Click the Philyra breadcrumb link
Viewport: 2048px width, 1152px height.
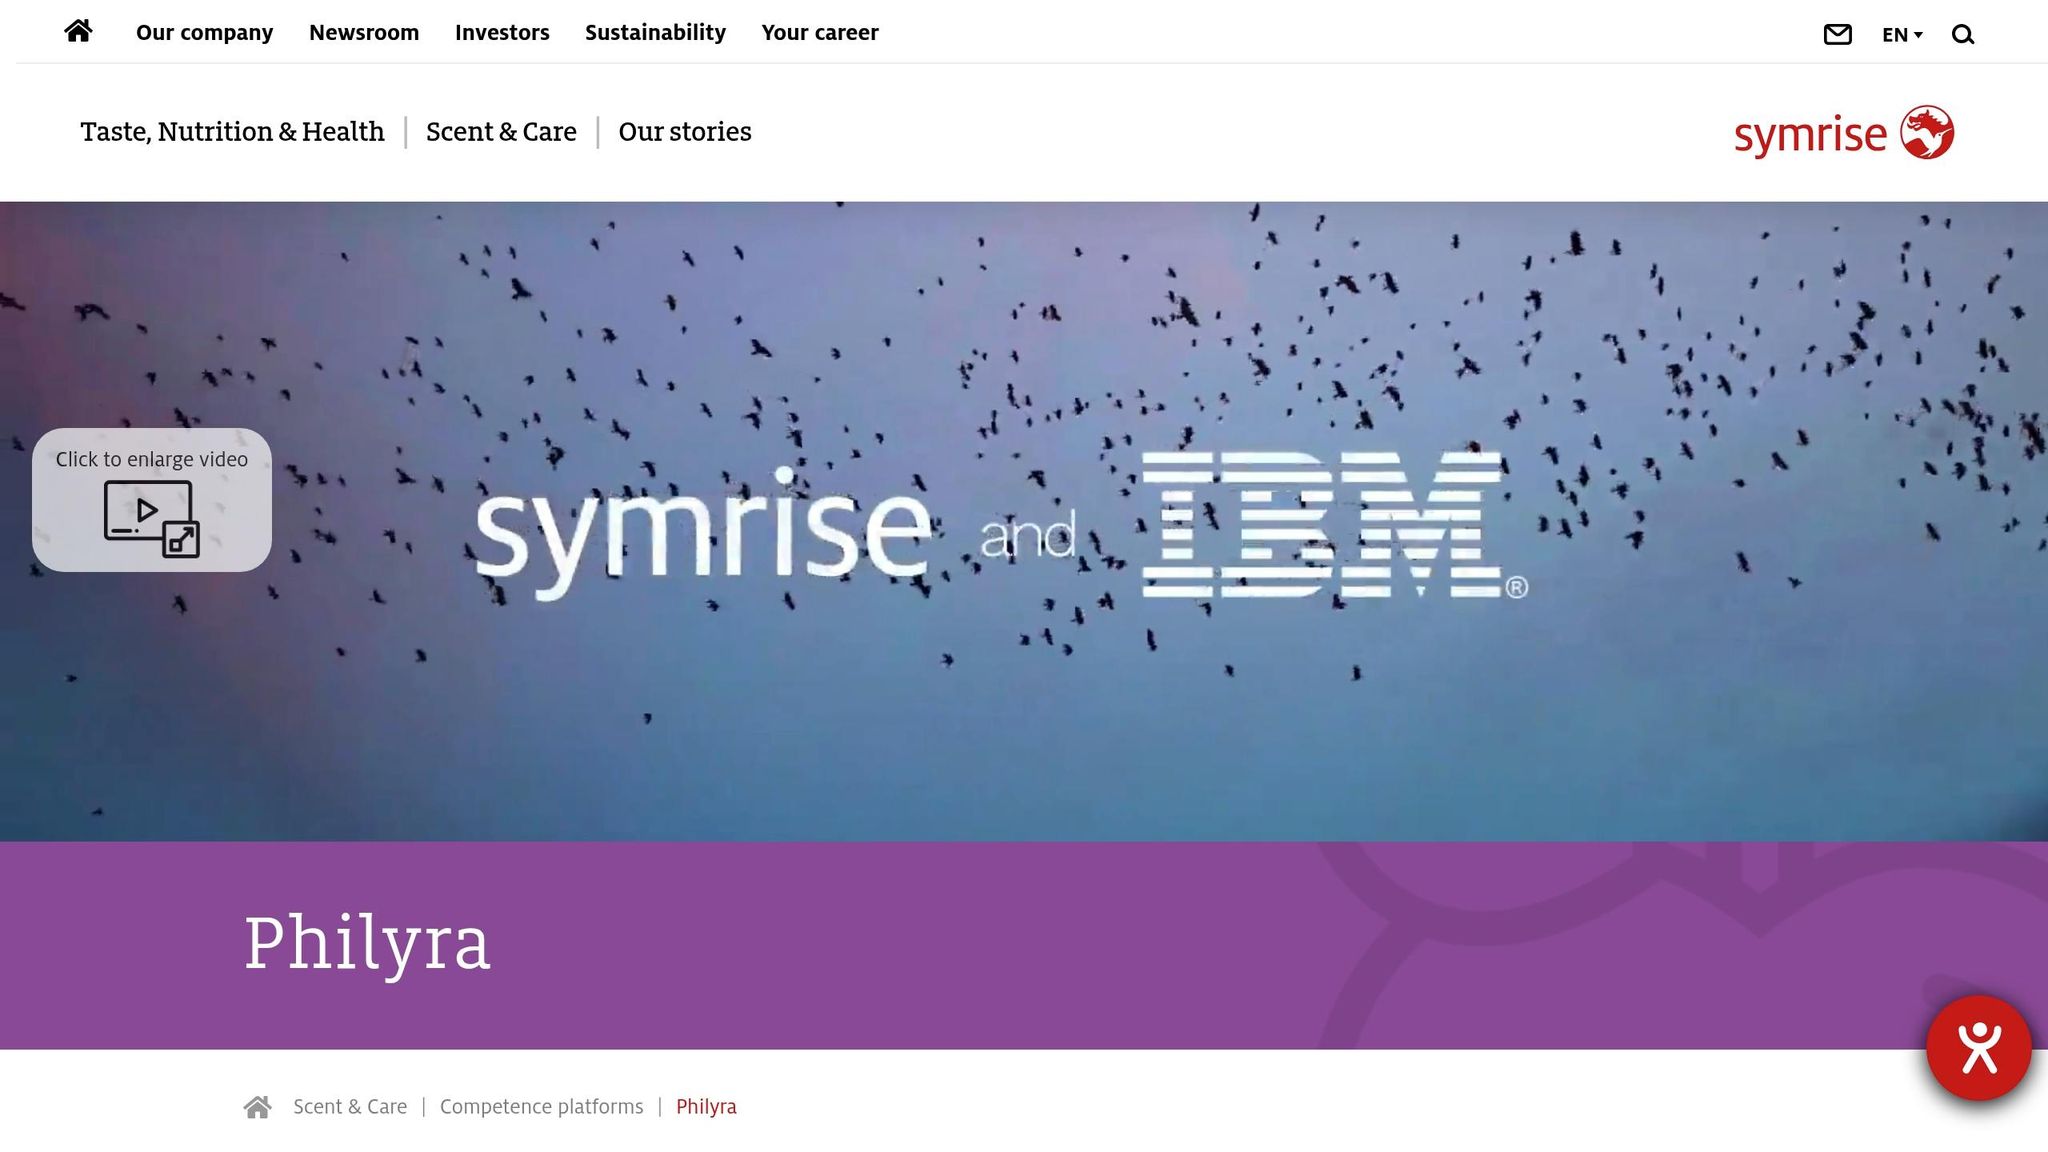[x=706, y=1107]
